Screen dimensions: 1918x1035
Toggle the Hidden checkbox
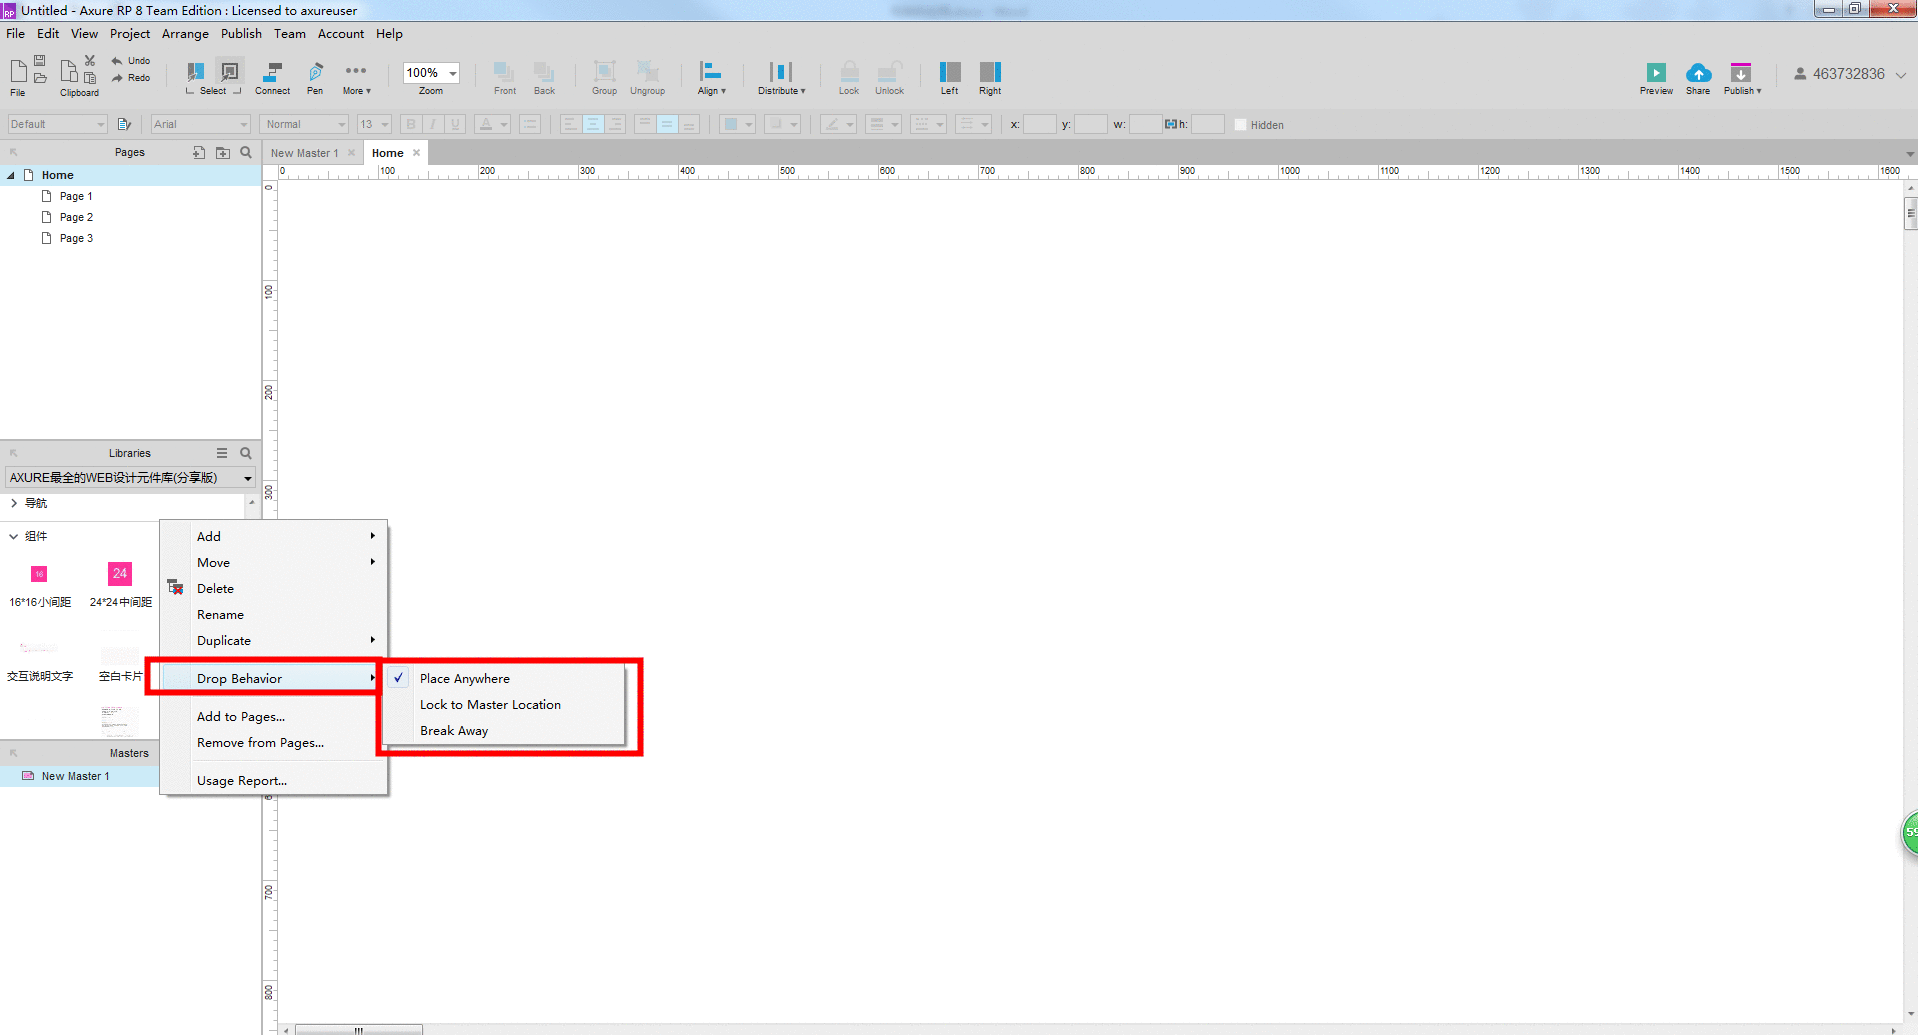coord(1240,125)
